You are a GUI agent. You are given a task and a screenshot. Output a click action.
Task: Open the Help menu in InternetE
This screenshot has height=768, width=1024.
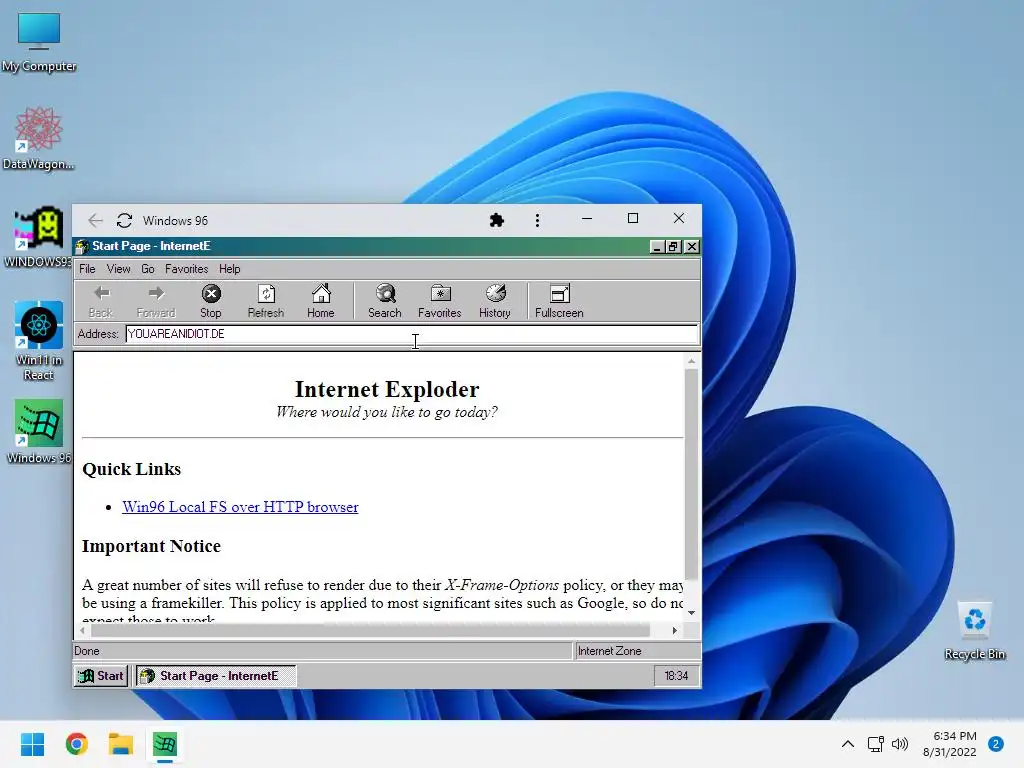coord(229,269)
